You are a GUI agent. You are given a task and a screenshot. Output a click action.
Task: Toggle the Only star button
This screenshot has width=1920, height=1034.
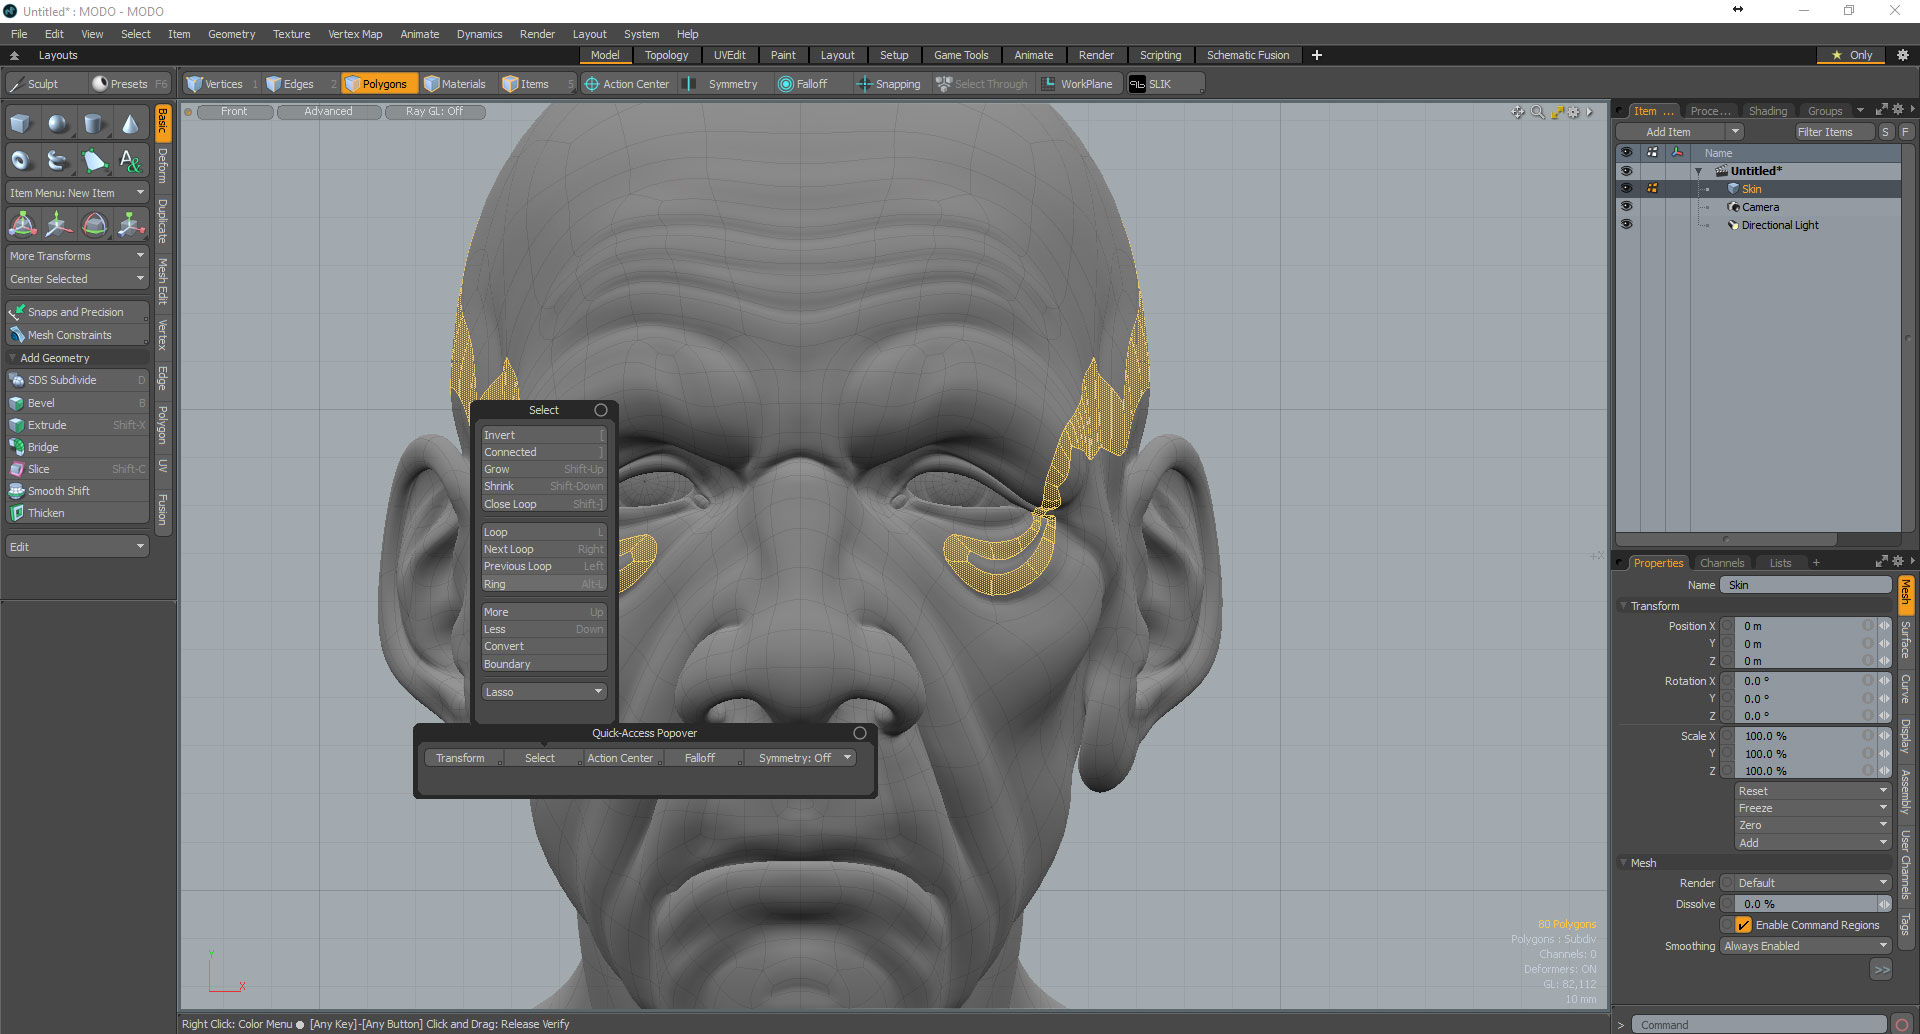pos(1852,55)
